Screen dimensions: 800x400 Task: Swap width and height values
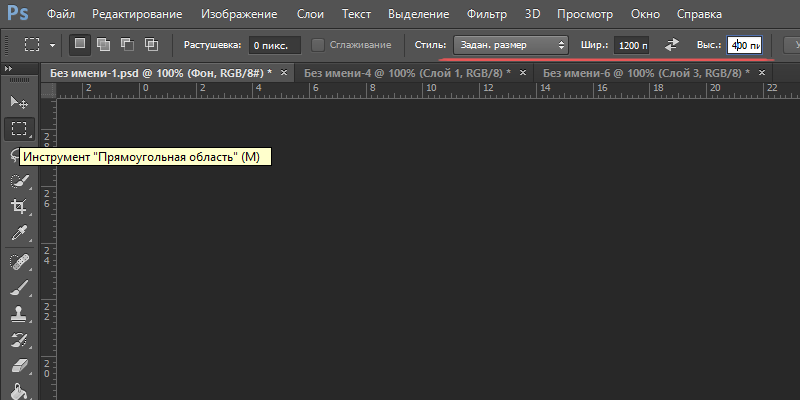click(671, 45)
